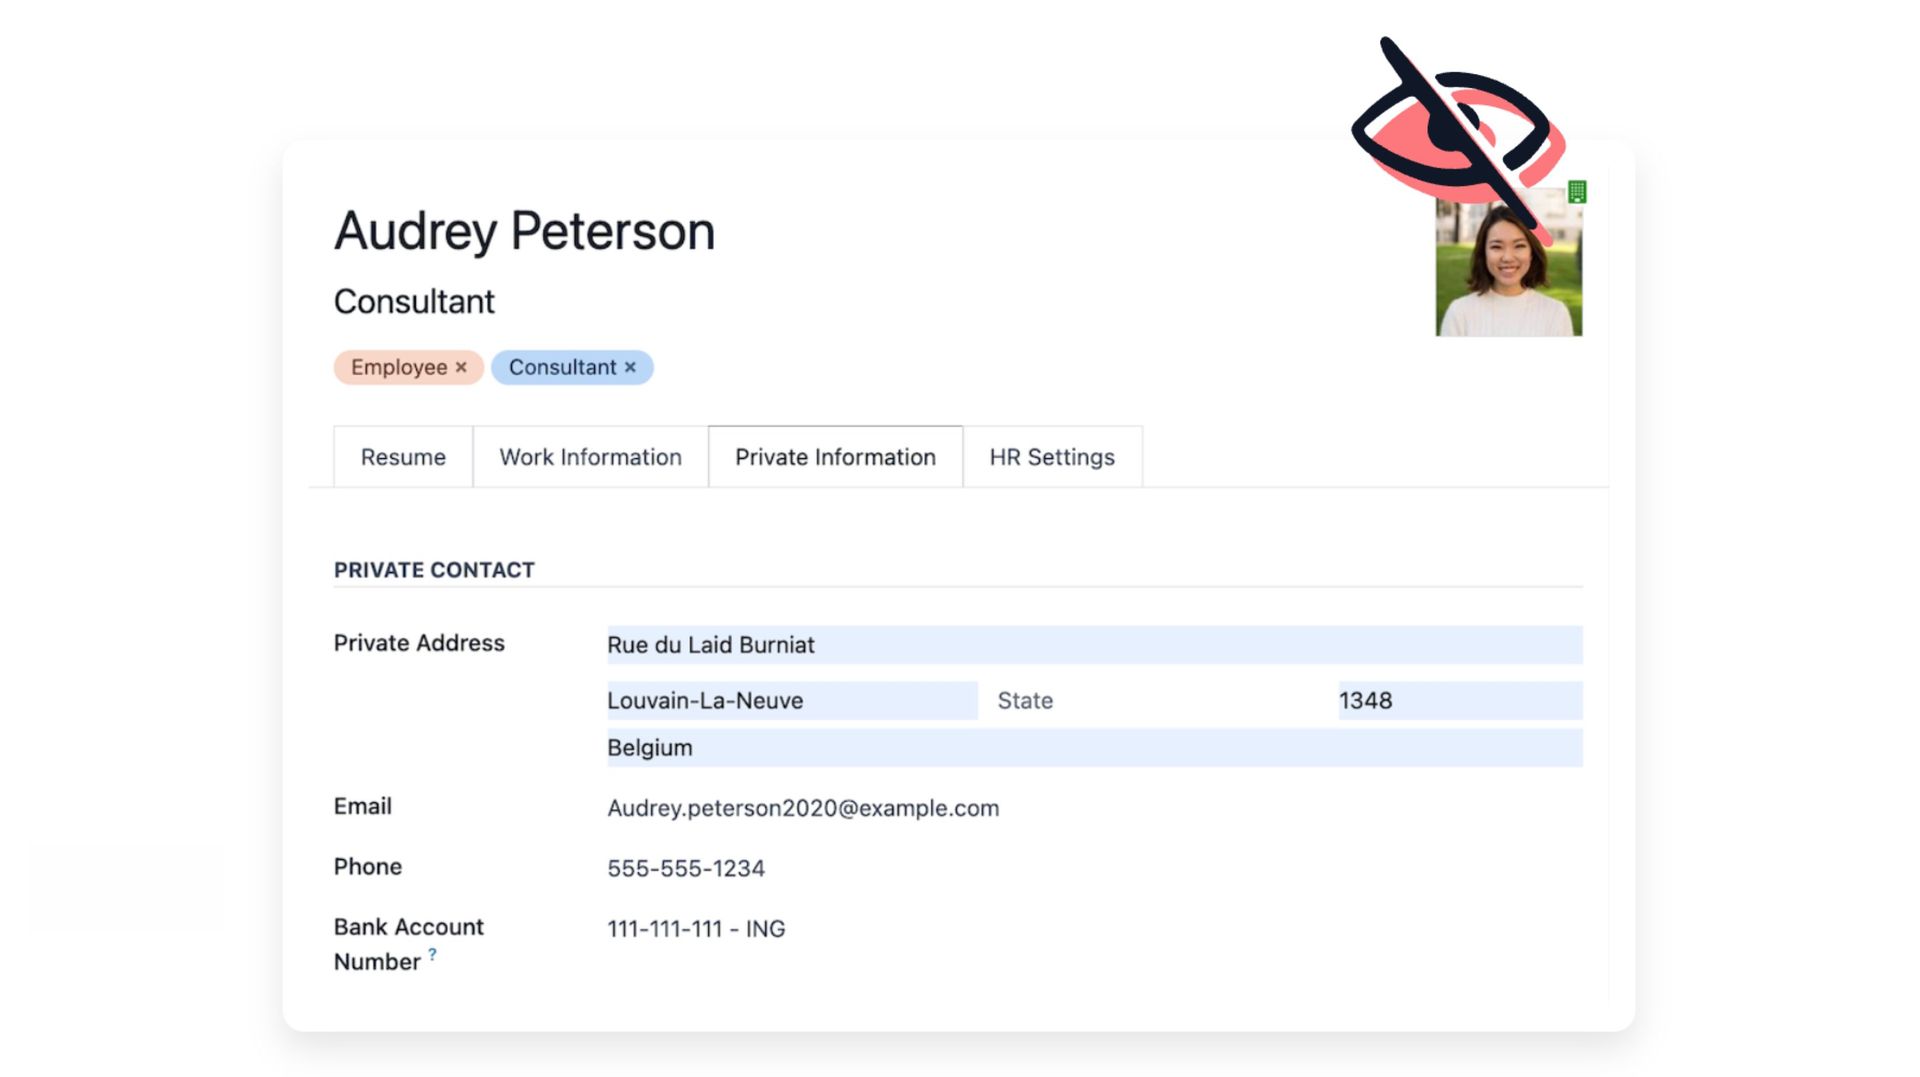Click the Louvain-La-Neuve city field
The image size is (1920, 1077).
(x=791, y=701)
